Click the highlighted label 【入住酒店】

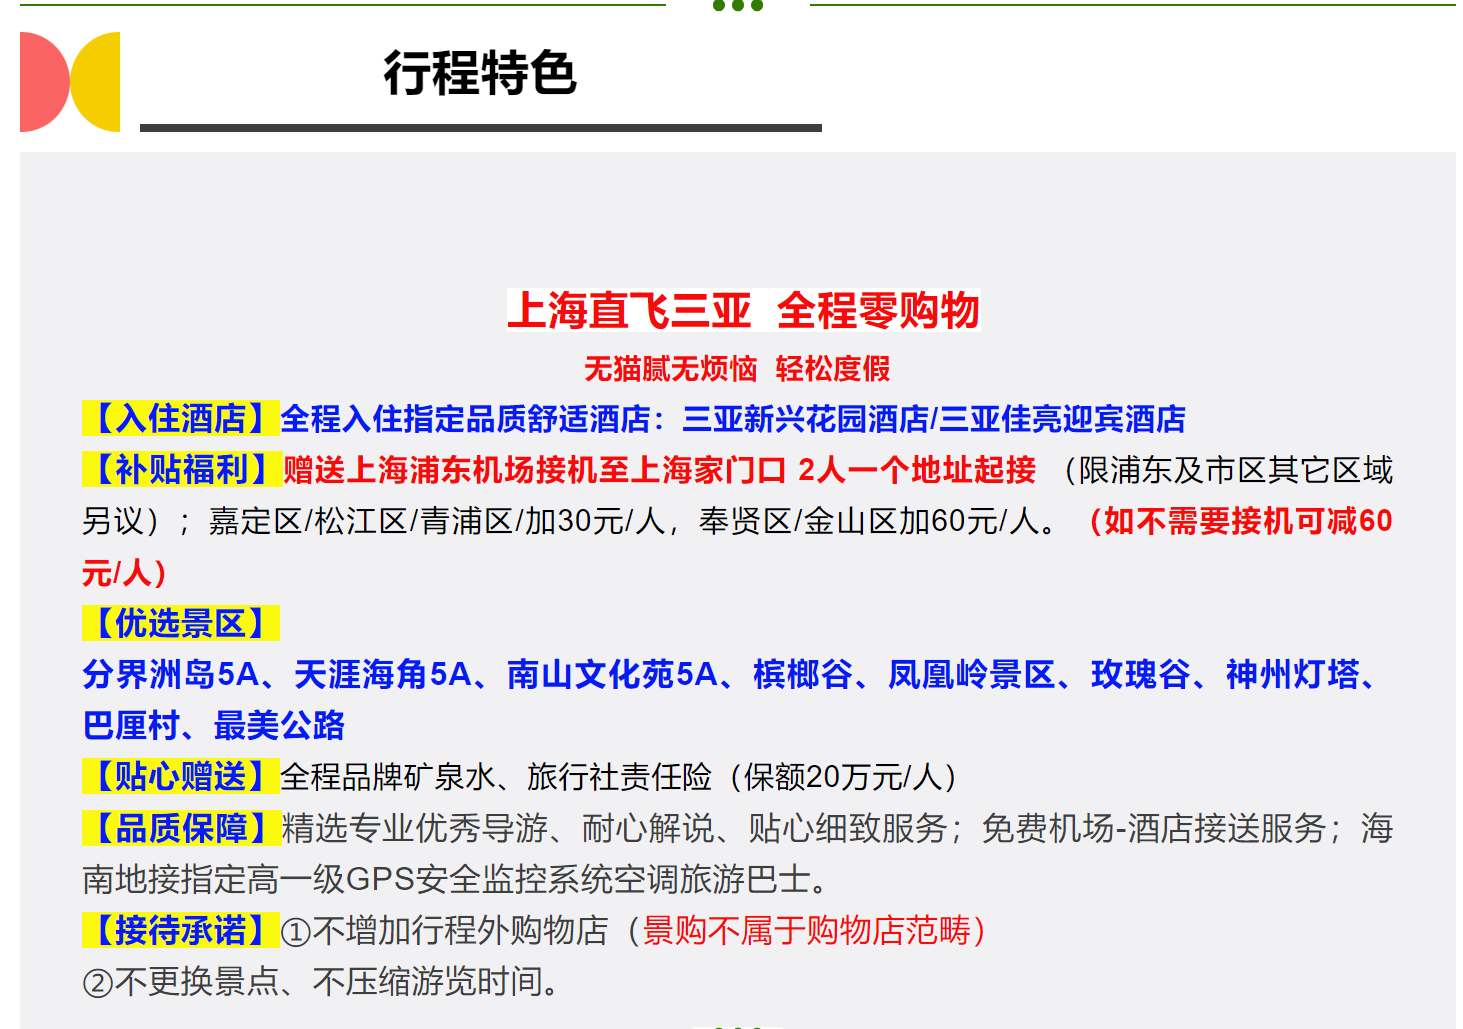[x=180, y=418]
